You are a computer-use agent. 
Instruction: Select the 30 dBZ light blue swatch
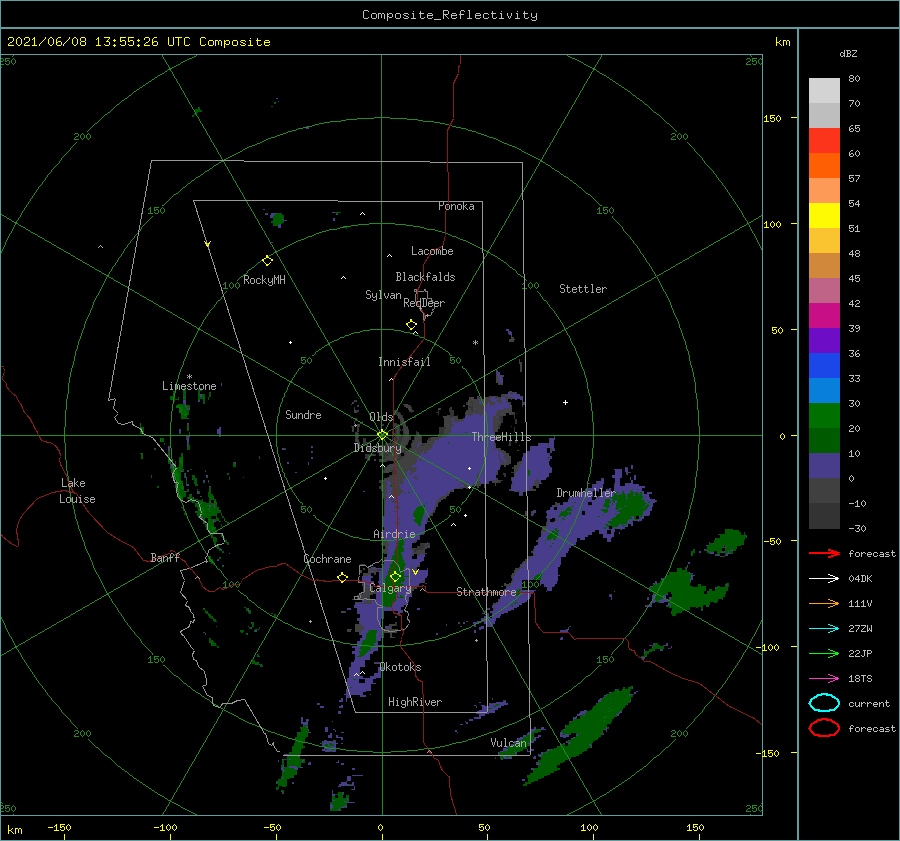pyautogui.click(x=824, y=390)
